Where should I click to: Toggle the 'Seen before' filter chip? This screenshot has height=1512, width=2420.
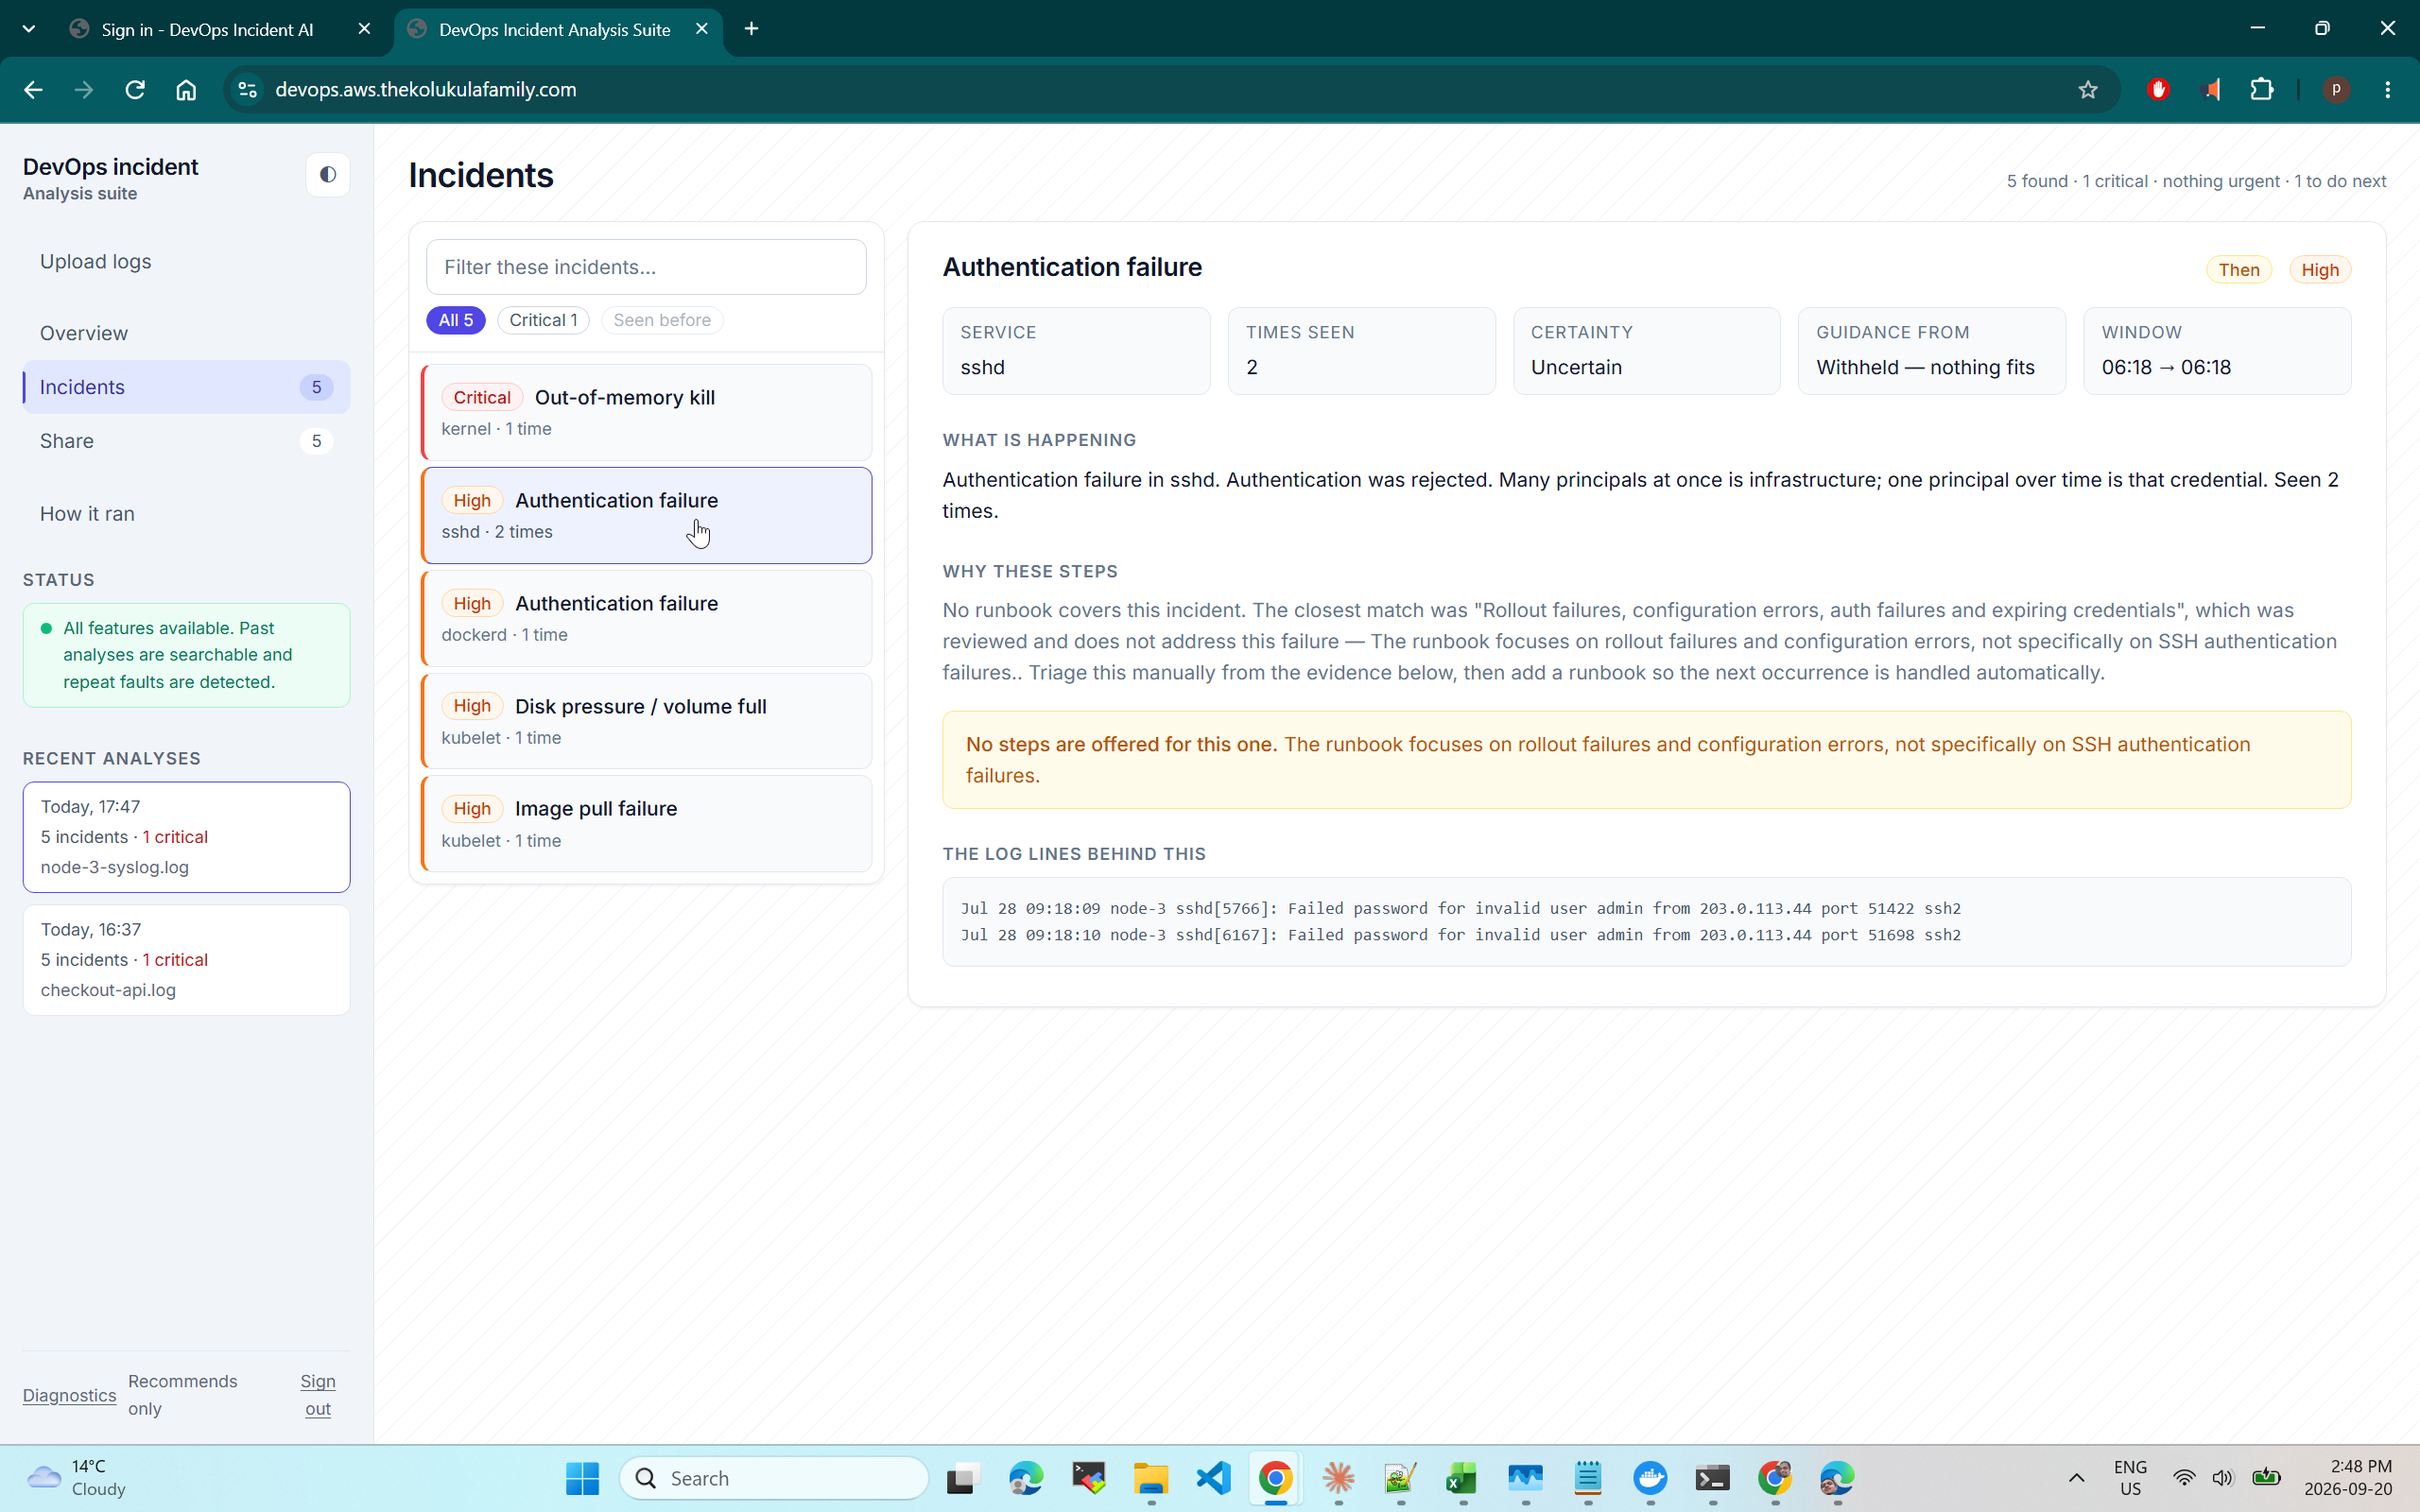[x=662, y=320]
